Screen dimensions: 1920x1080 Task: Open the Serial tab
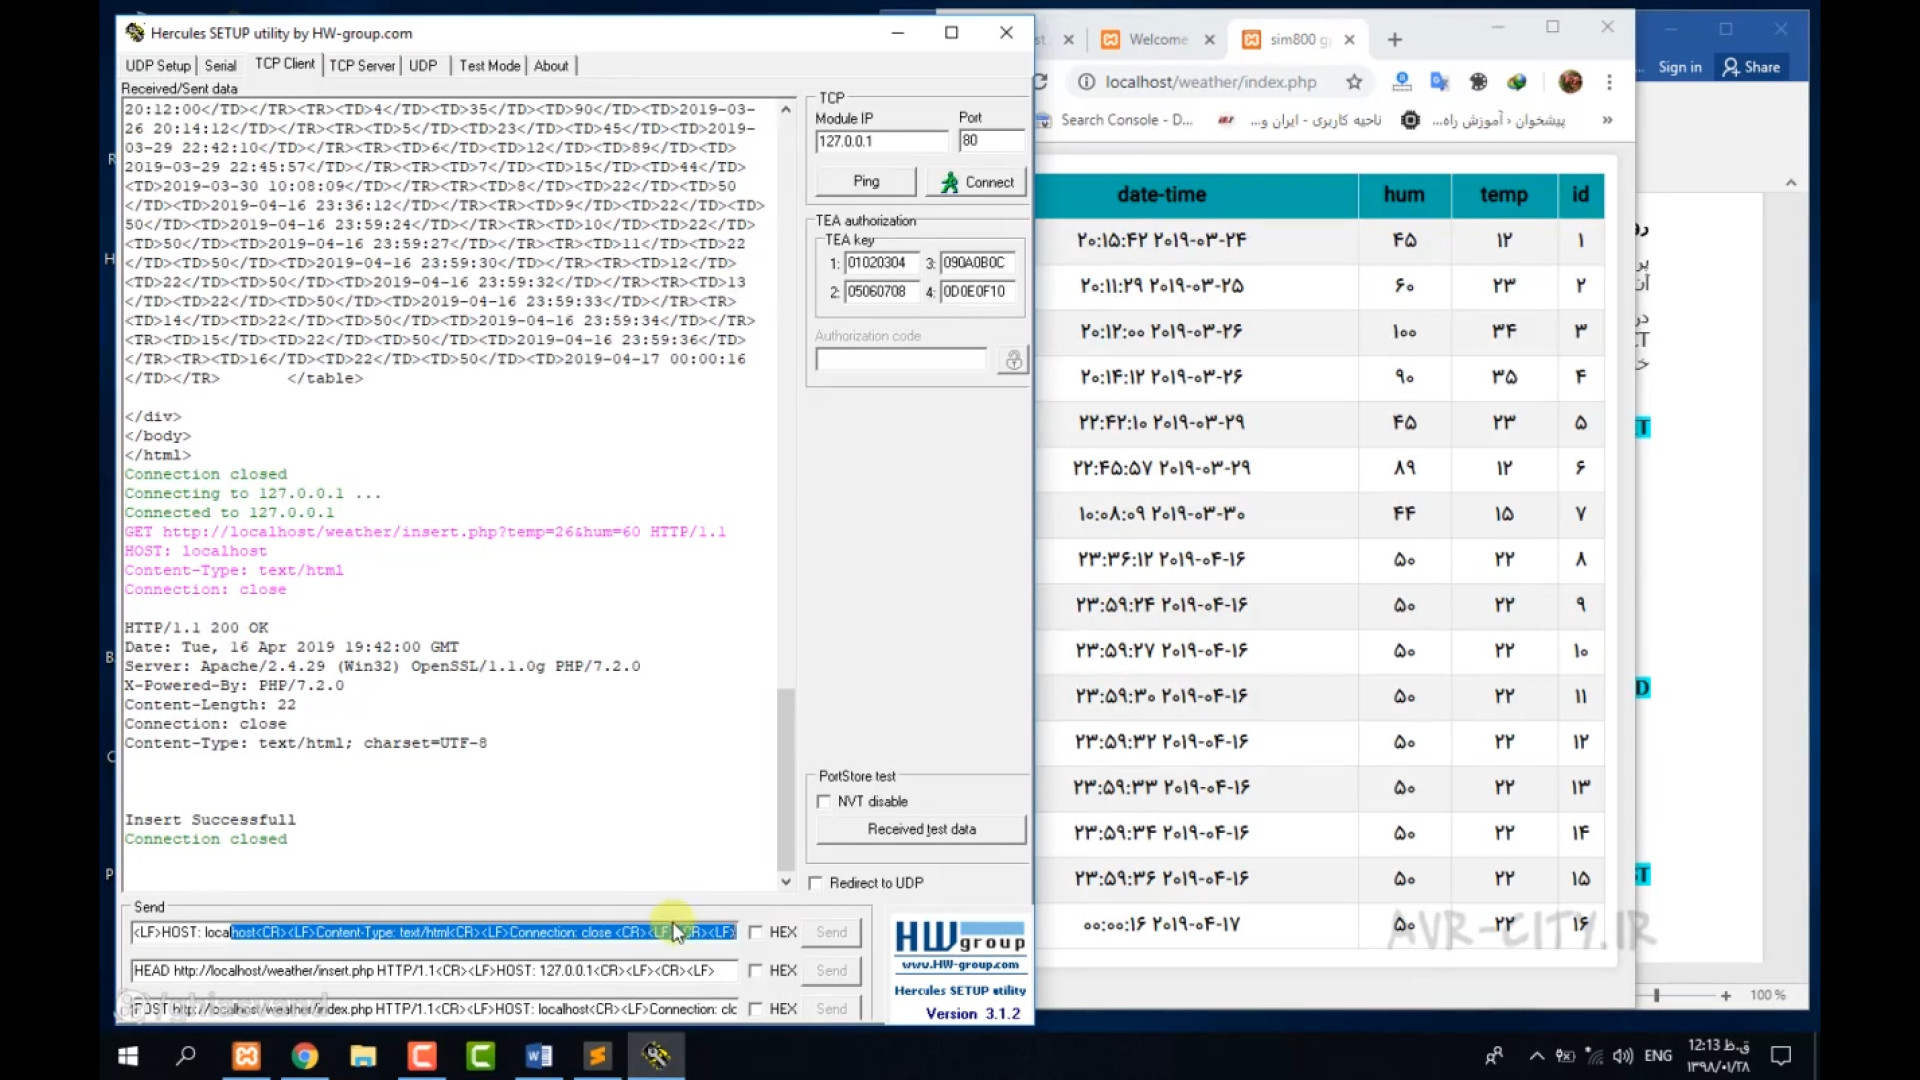(220, 66)
